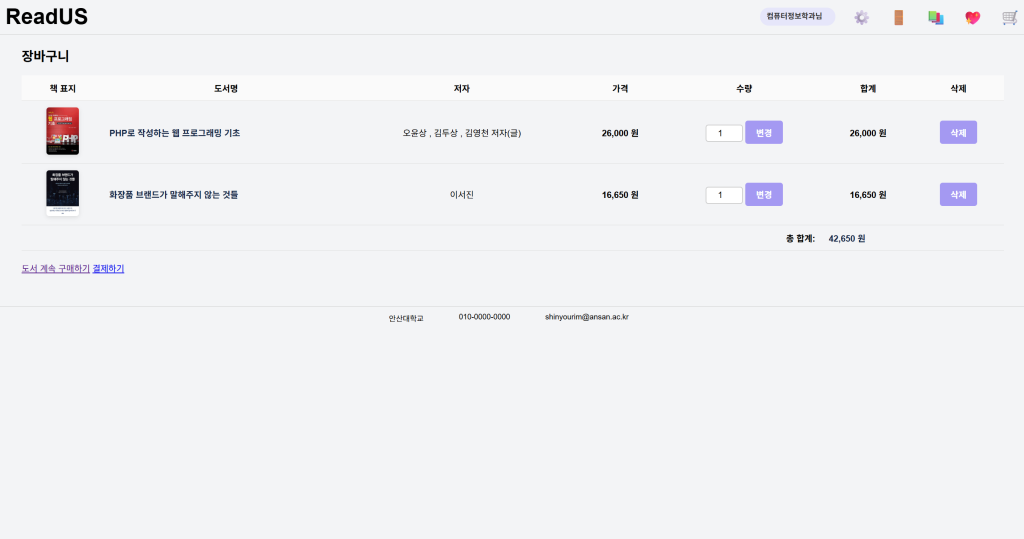Viewport: 1024px width, 539px height.
Task: Click the 컴퓨터정보학과님 user badge
Action: coord(797,16)
